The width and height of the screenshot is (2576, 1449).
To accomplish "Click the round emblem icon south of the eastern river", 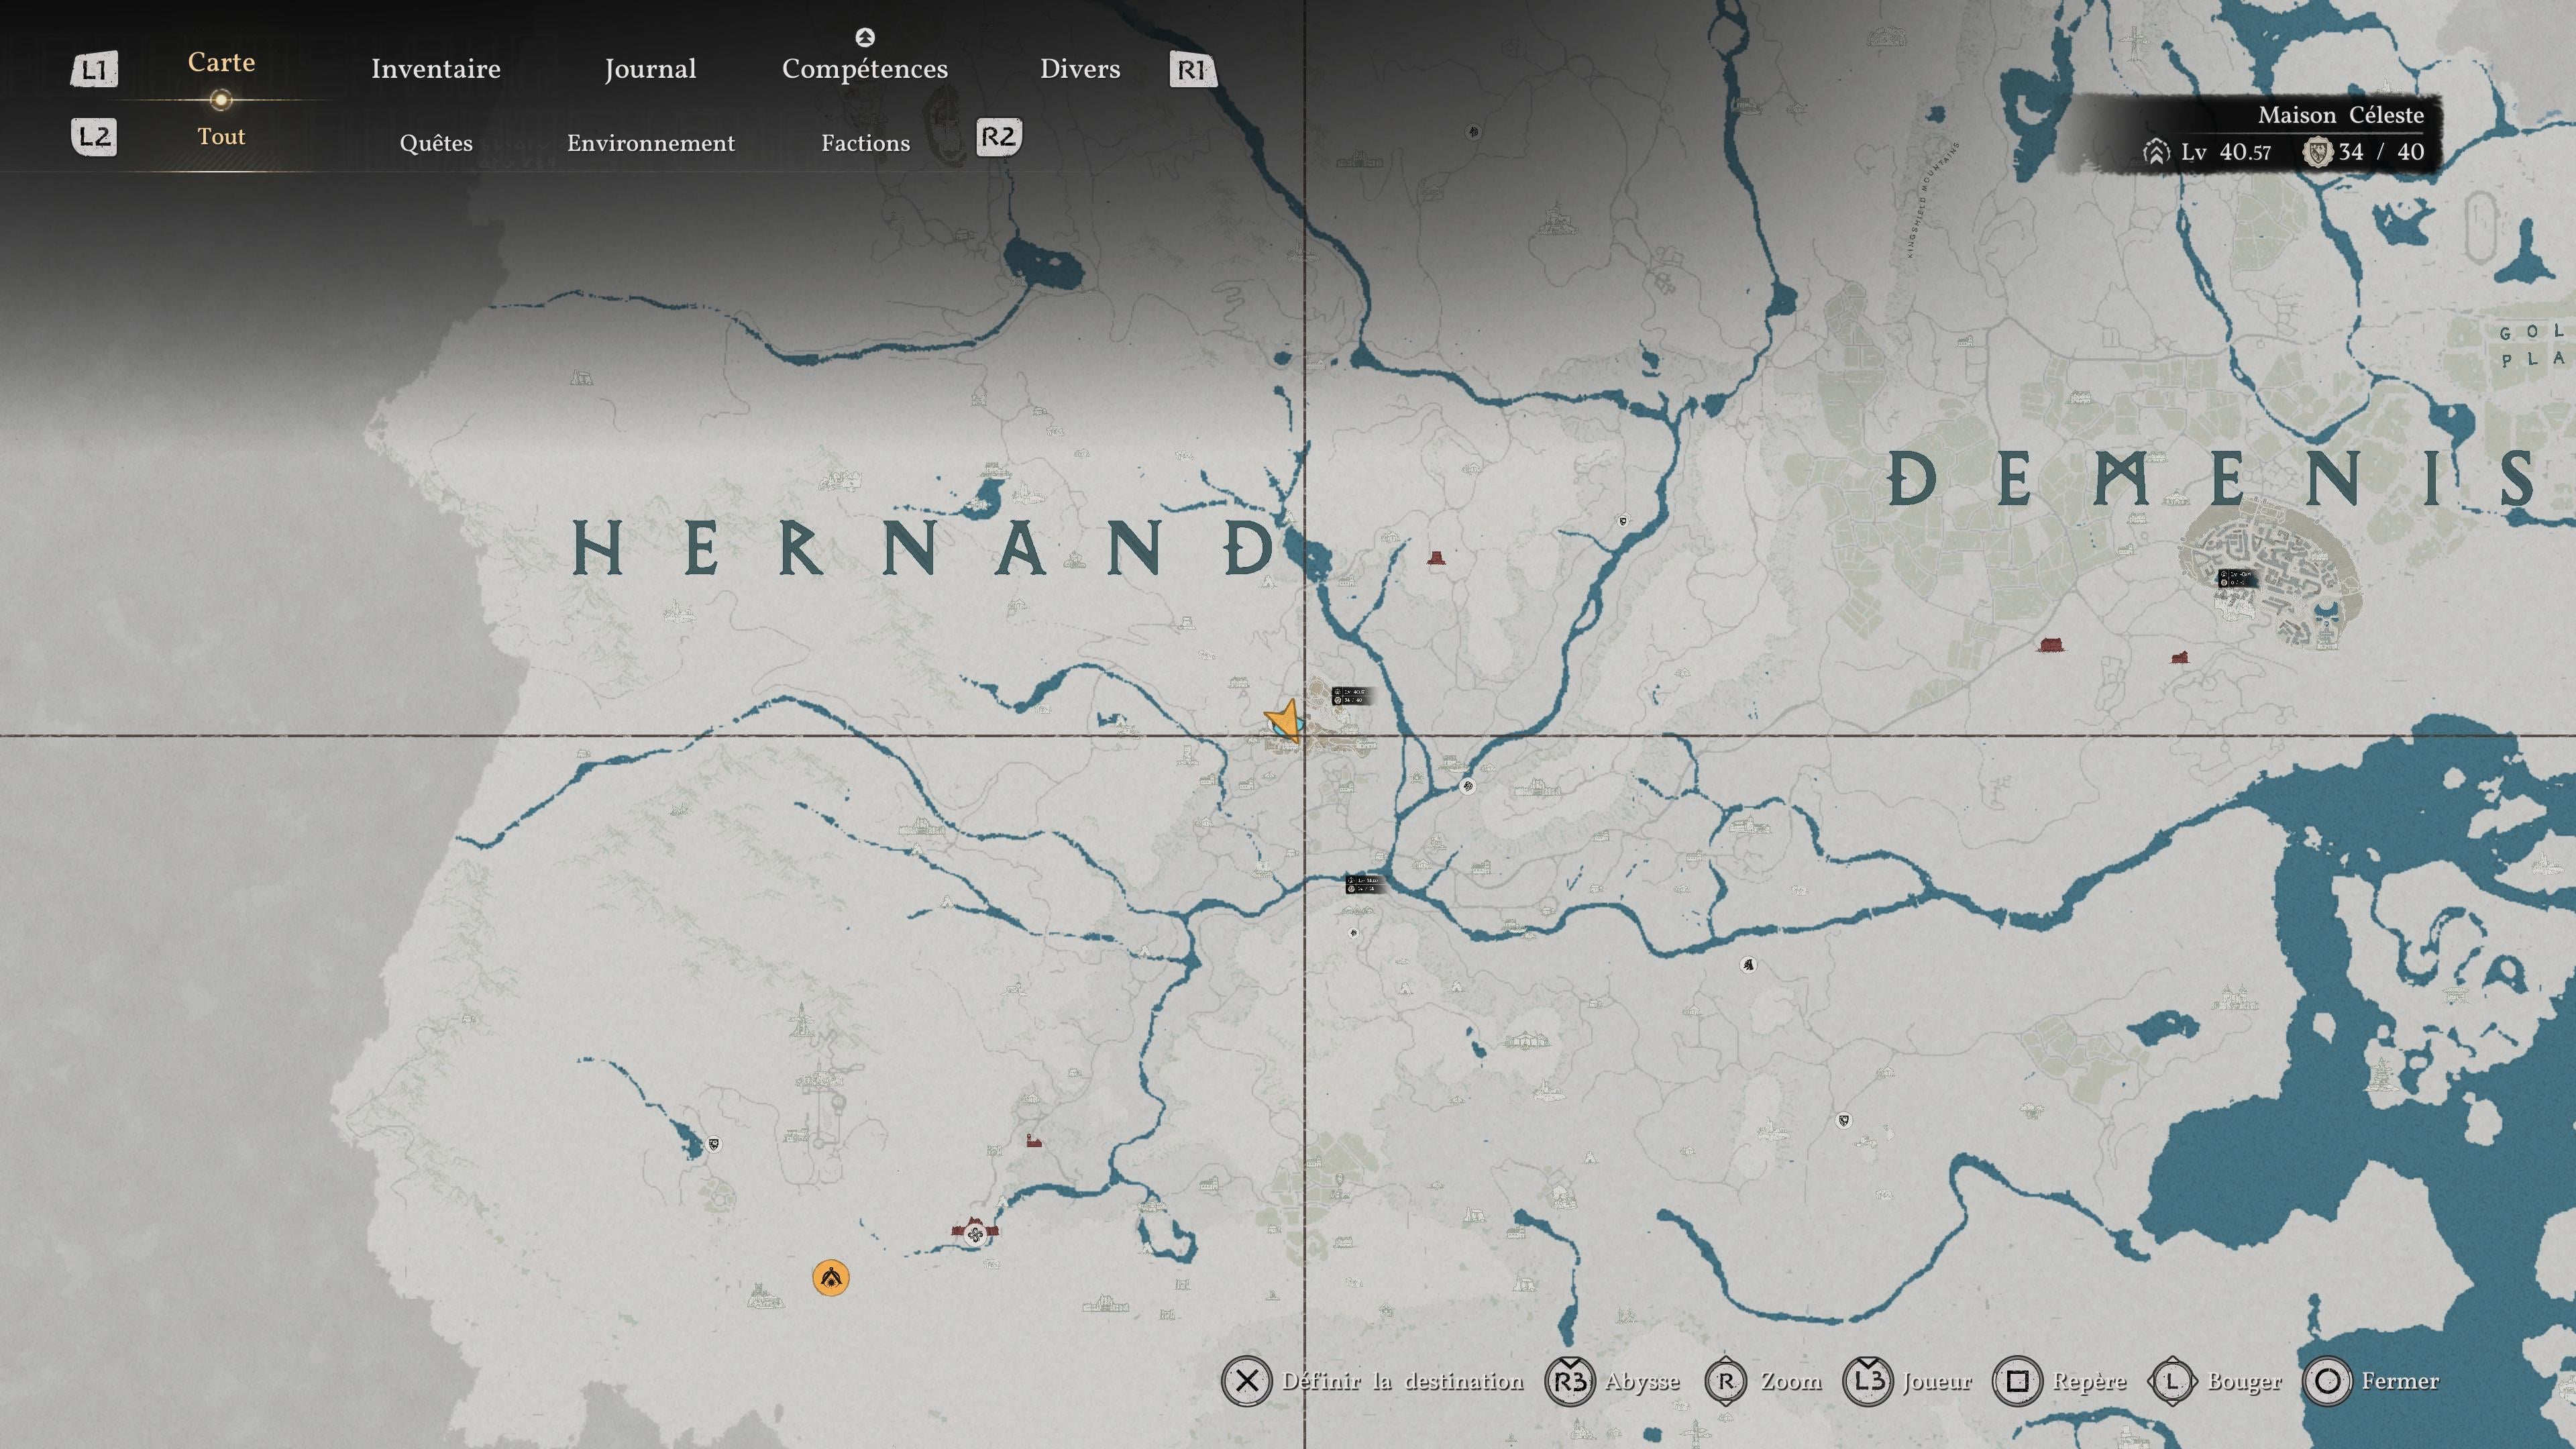I will [x=1748, y=965].
